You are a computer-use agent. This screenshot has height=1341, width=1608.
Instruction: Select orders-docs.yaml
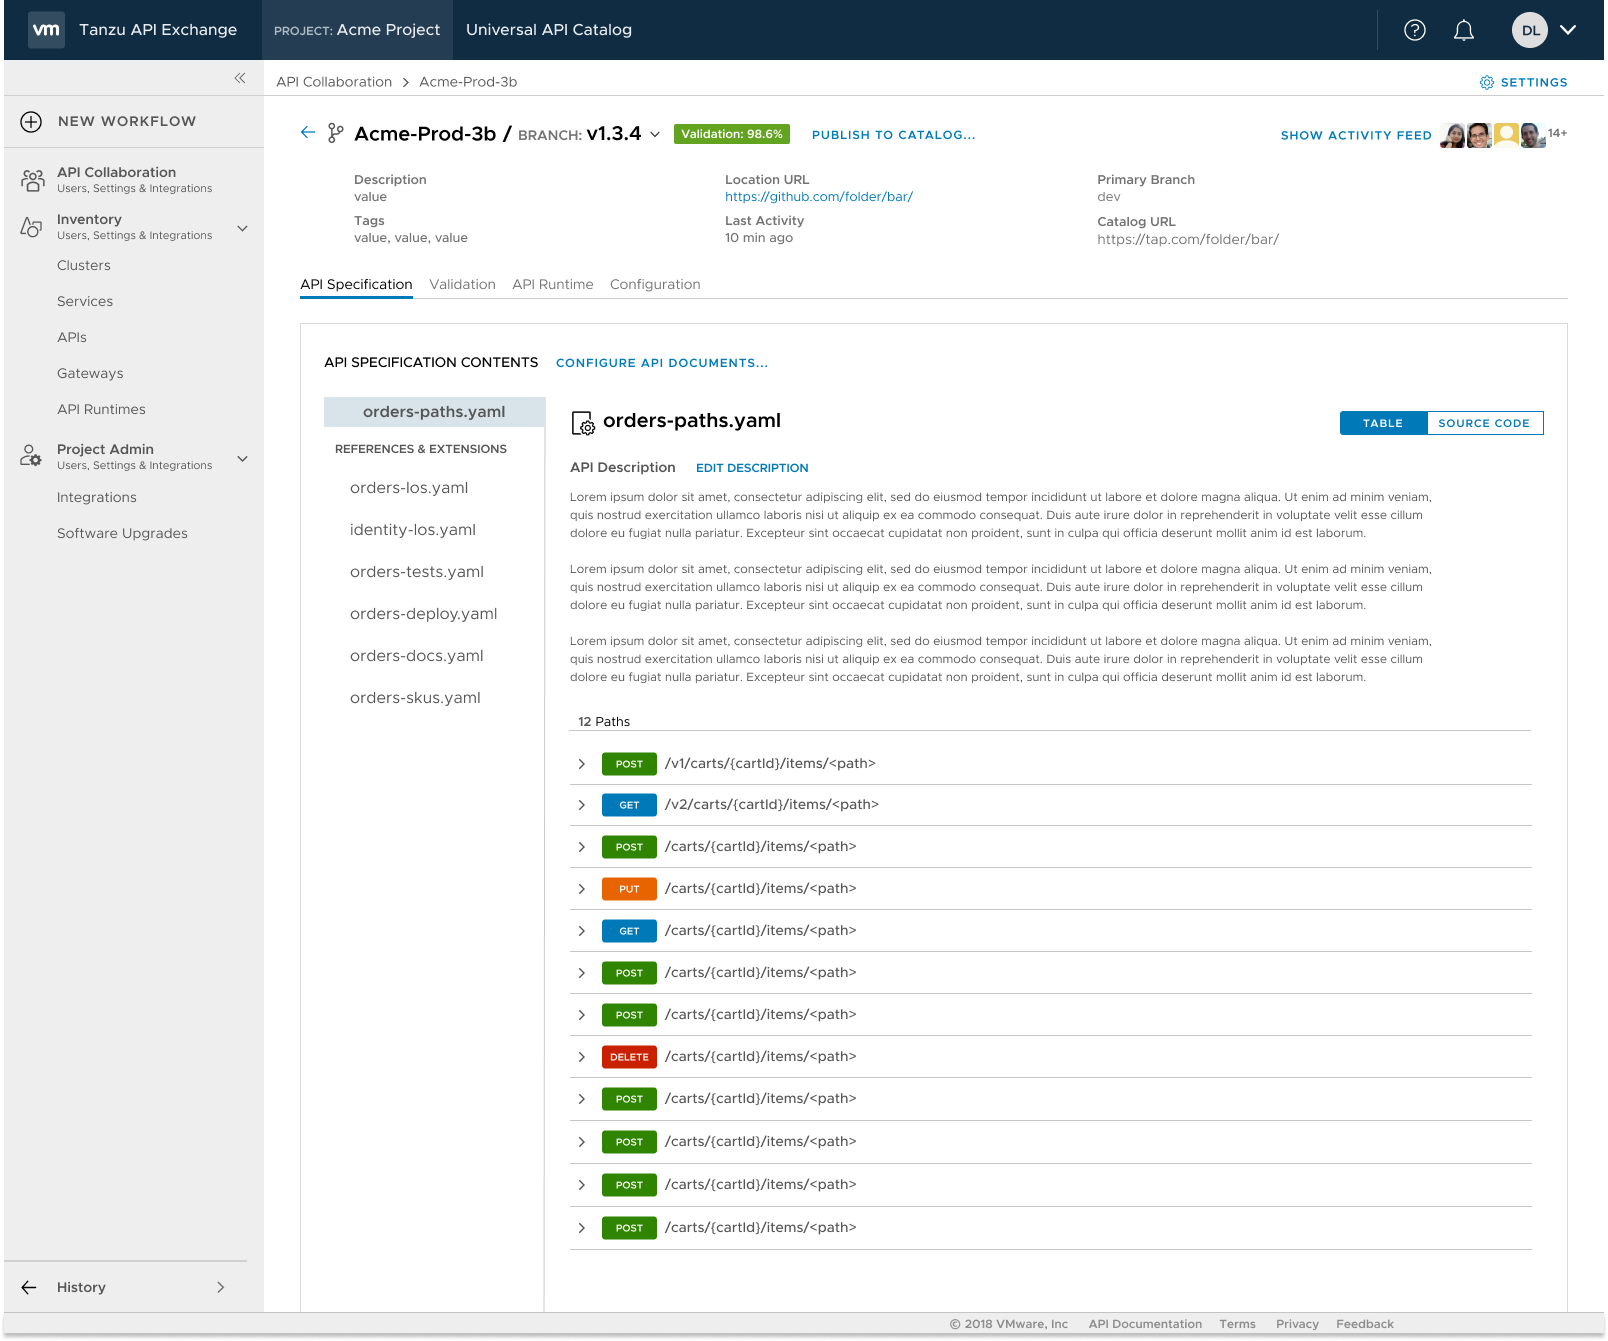[417, 656]
